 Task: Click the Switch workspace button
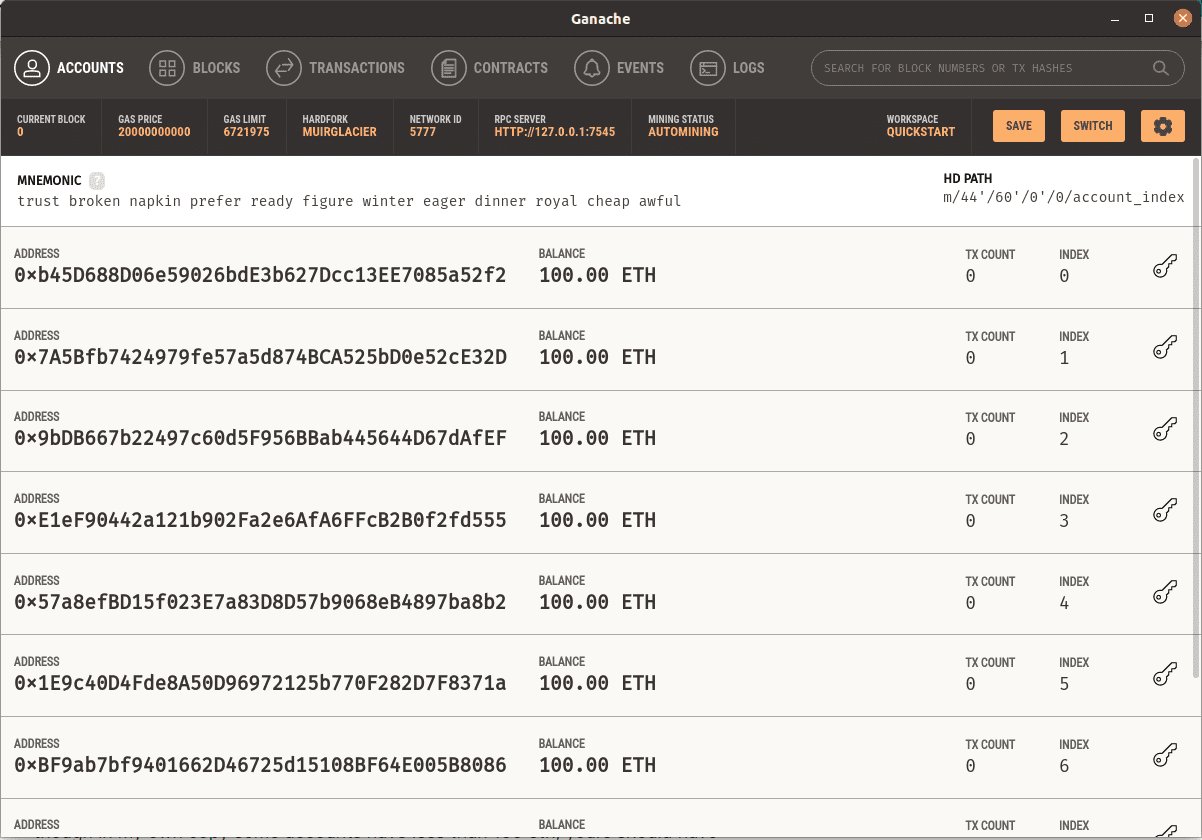1093,126
